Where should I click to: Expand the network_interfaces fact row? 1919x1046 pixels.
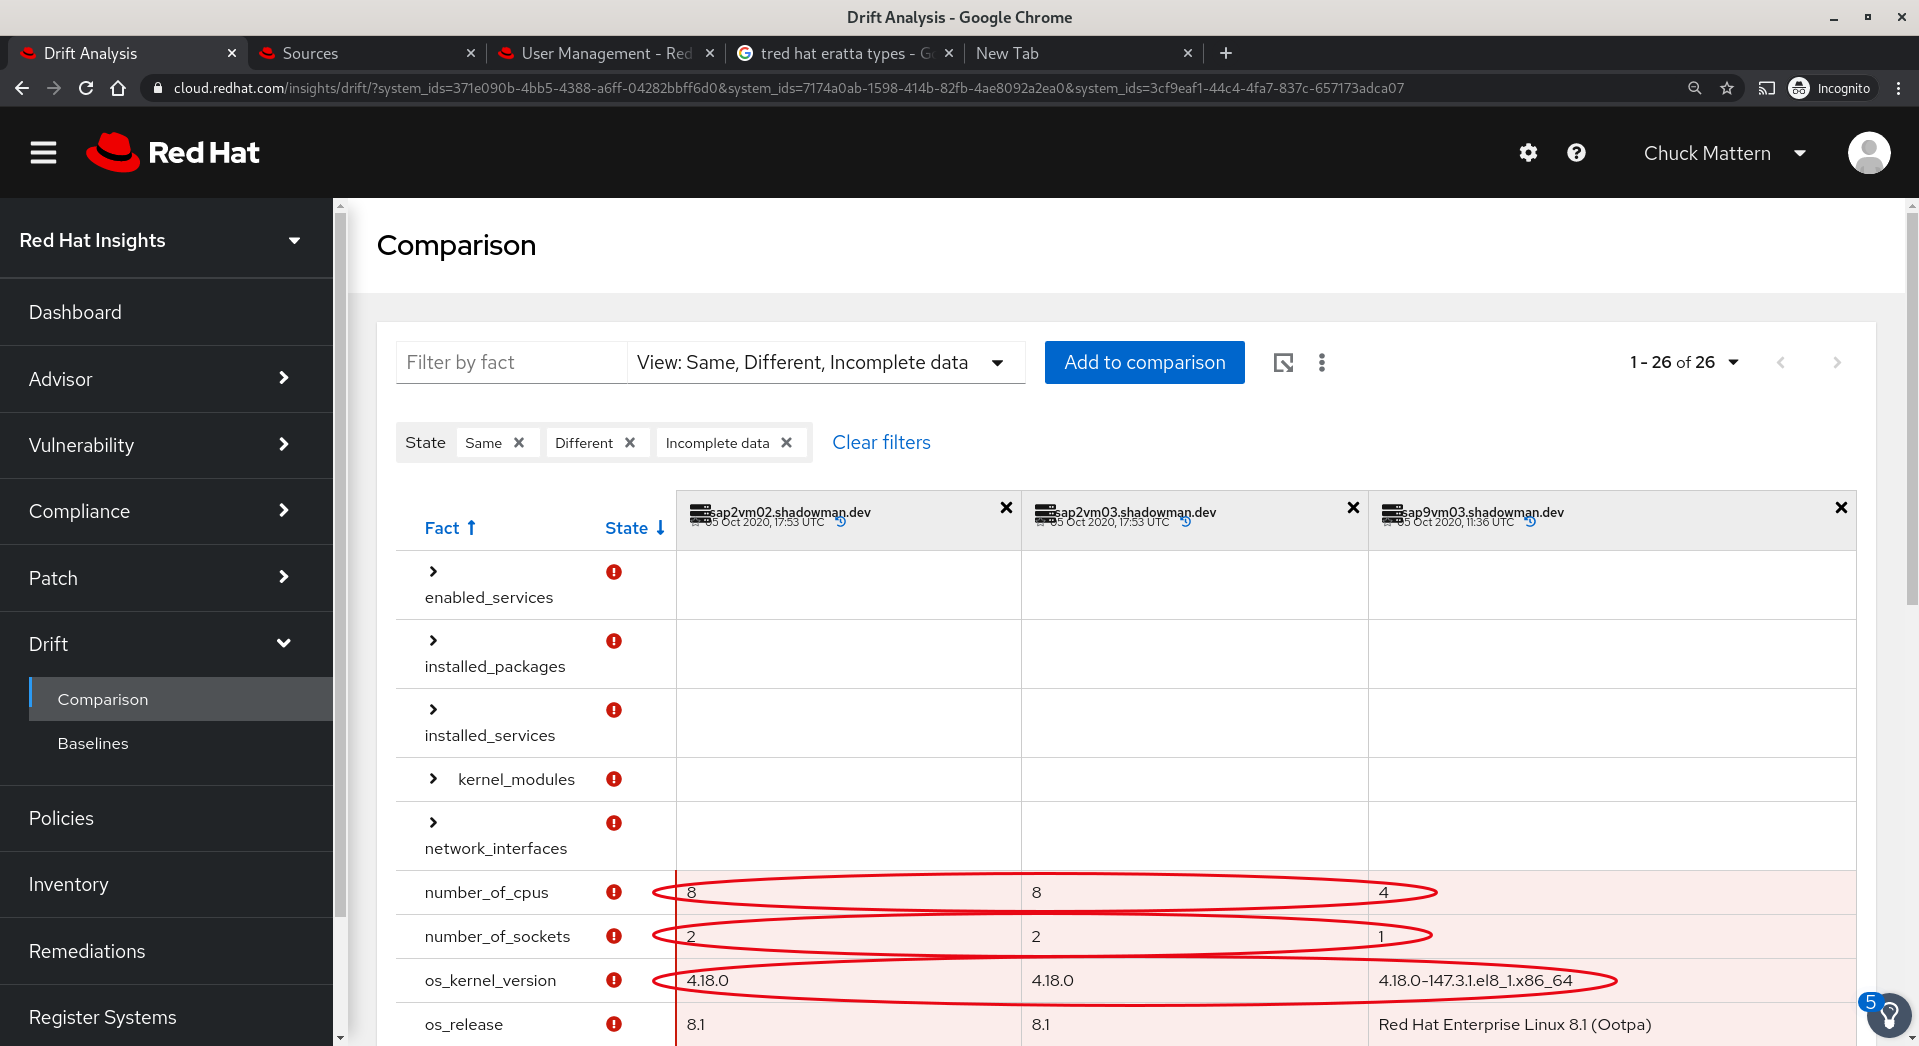tap(433, 823)
